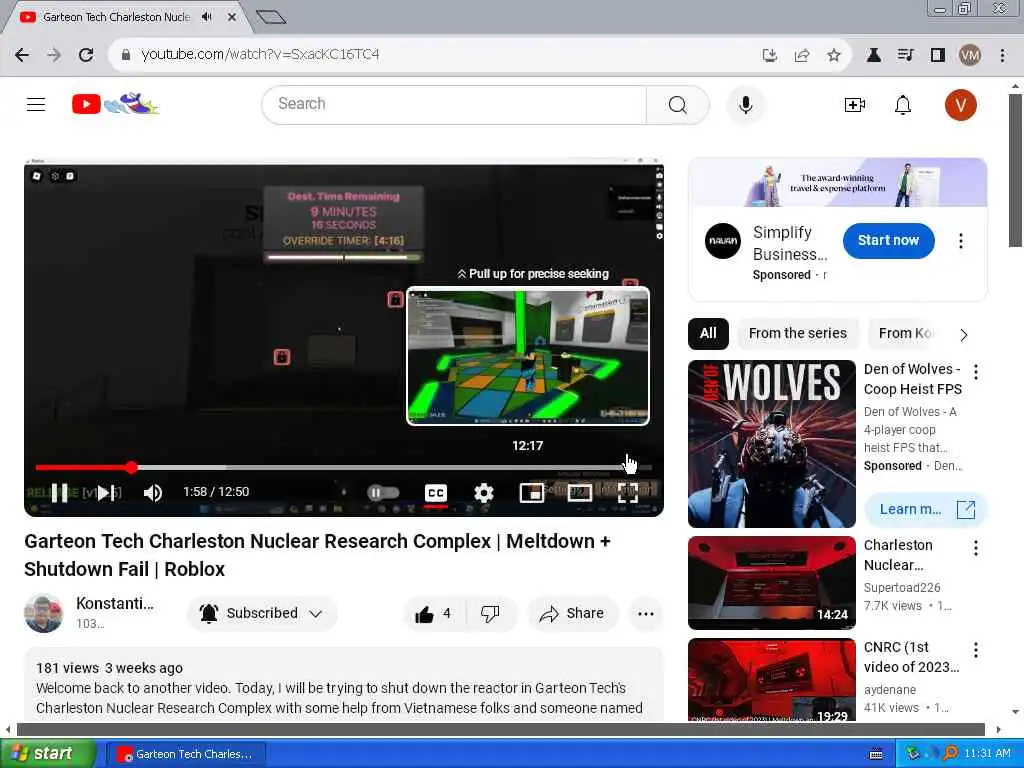Seek to 12:17 on the progress bar

[x=626, y=467]
